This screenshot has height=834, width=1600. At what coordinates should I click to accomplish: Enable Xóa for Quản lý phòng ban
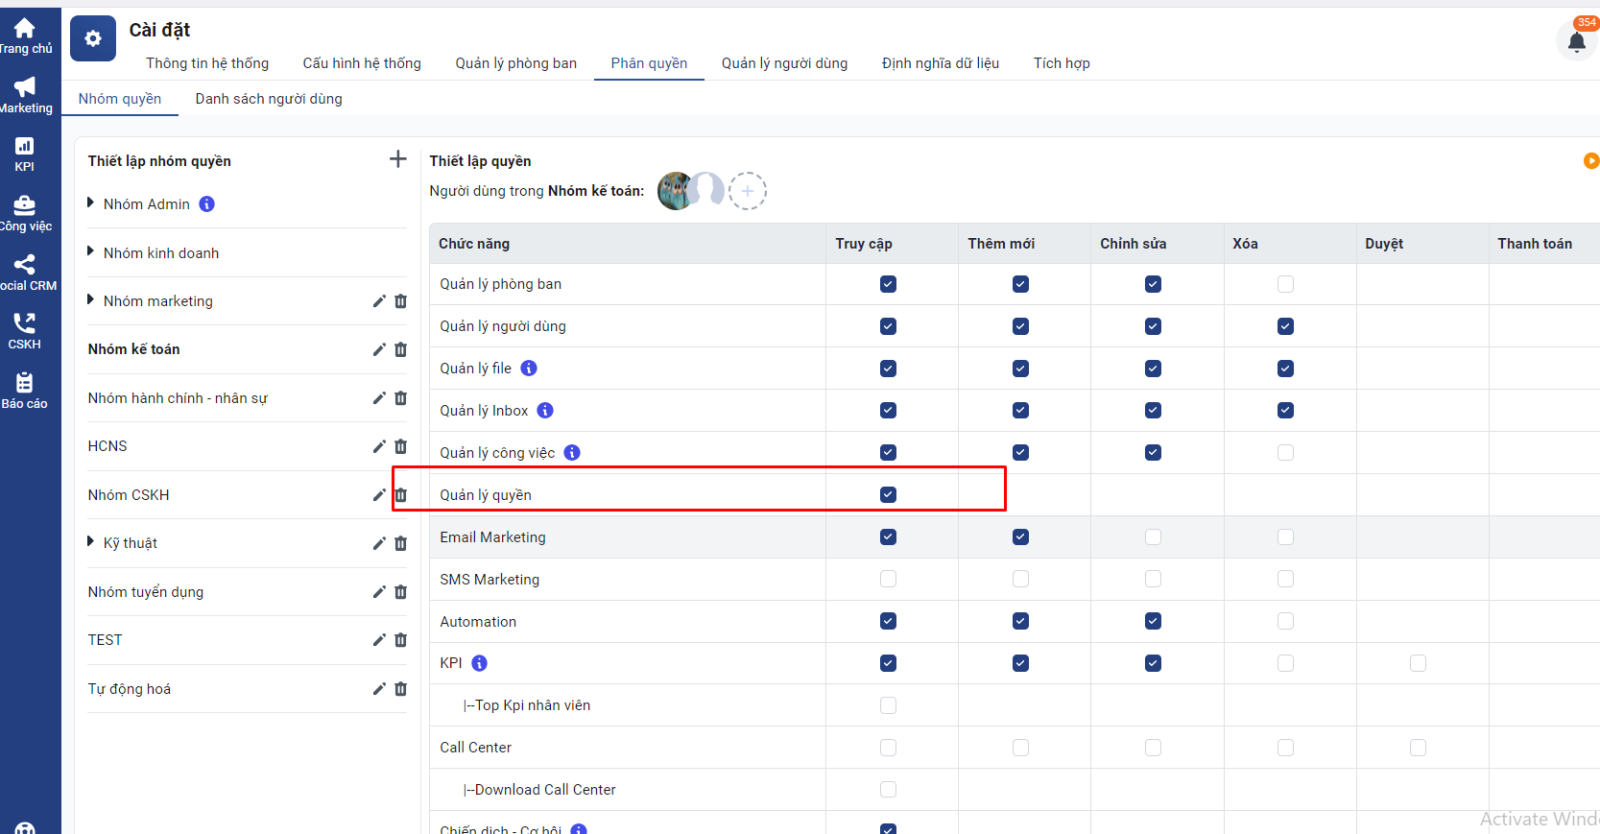coord(1285,285)
